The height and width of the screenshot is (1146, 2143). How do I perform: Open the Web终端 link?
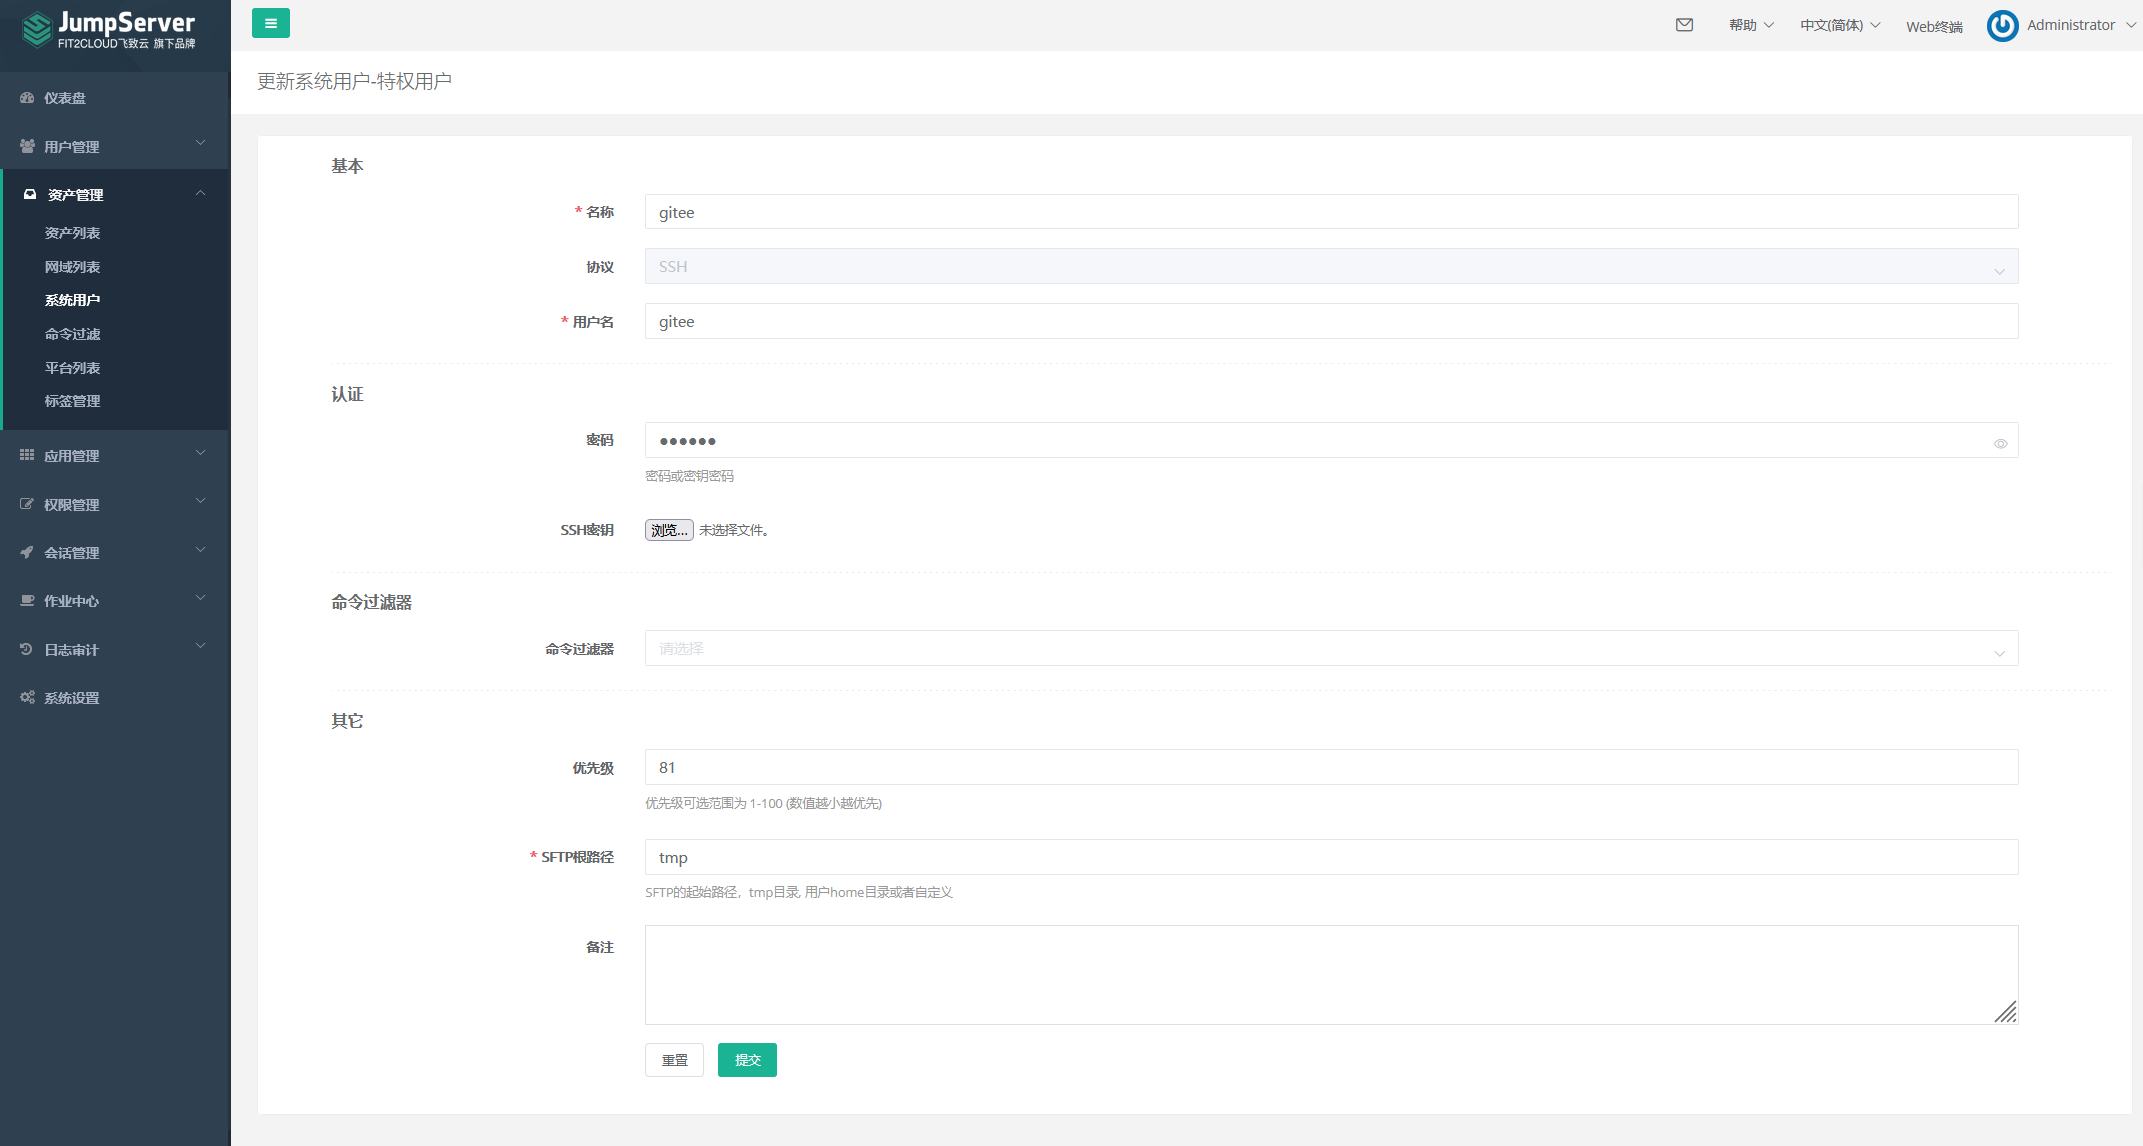(x=1934, y=27)
